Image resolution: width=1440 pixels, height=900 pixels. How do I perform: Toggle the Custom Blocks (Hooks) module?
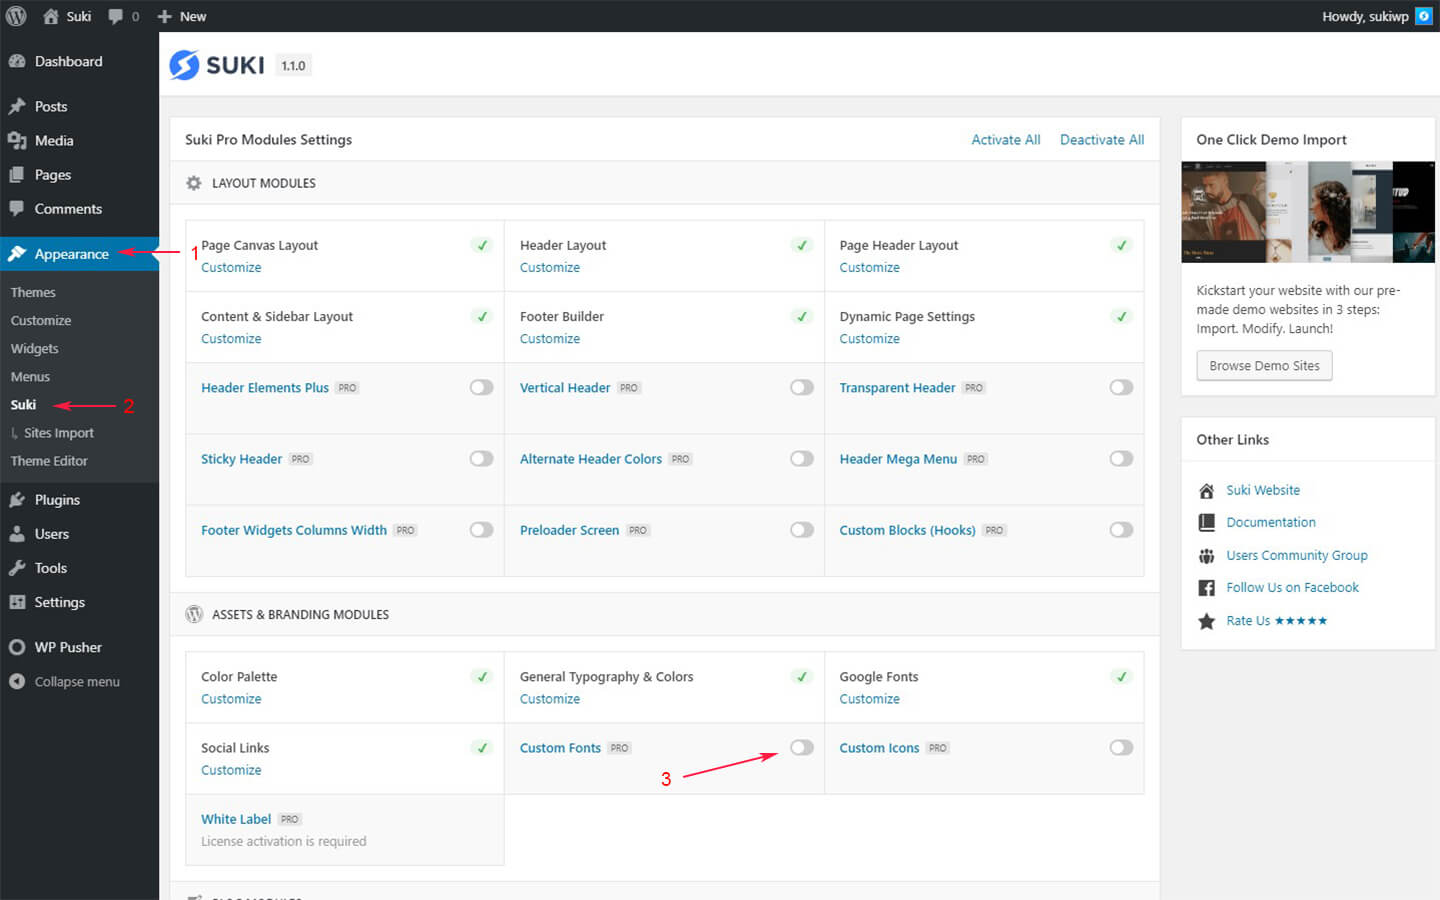point(1121,529)
